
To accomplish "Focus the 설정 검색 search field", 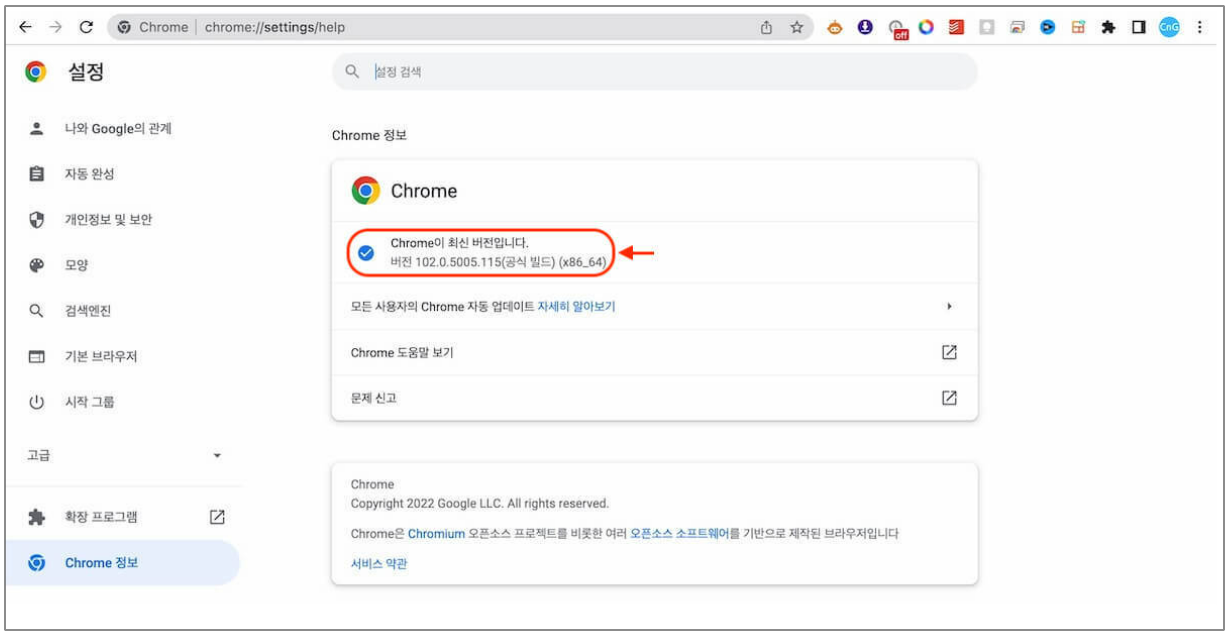I will tap(654, 71).
